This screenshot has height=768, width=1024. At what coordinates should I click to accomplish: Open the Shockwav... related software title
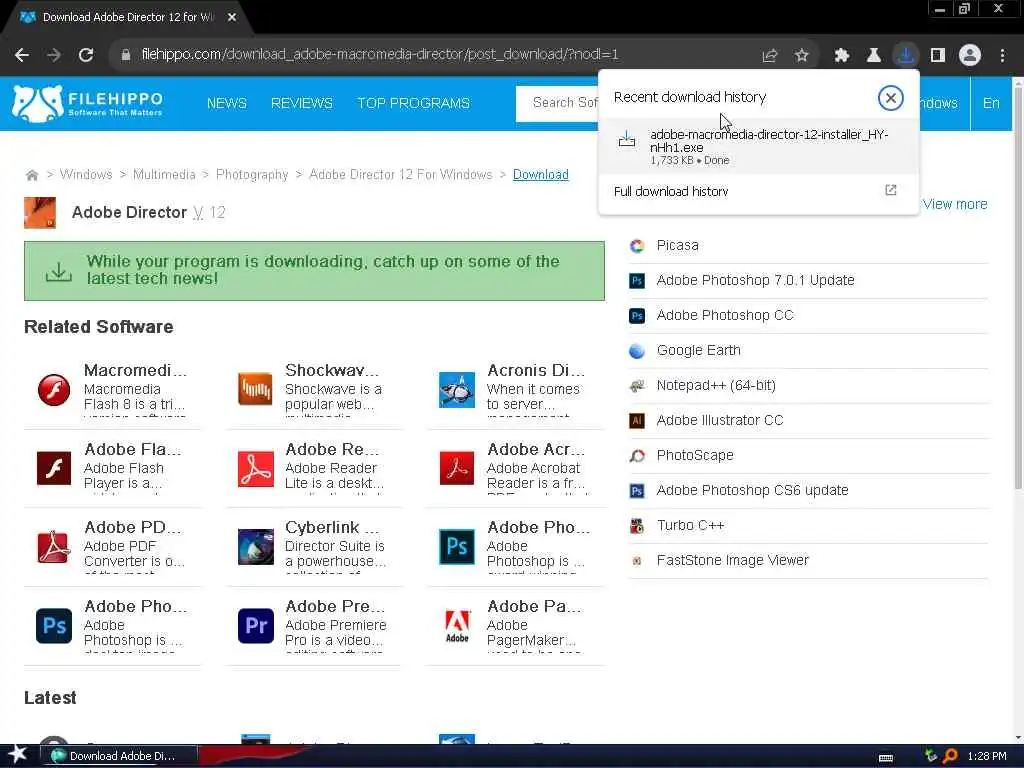point(332,370)
